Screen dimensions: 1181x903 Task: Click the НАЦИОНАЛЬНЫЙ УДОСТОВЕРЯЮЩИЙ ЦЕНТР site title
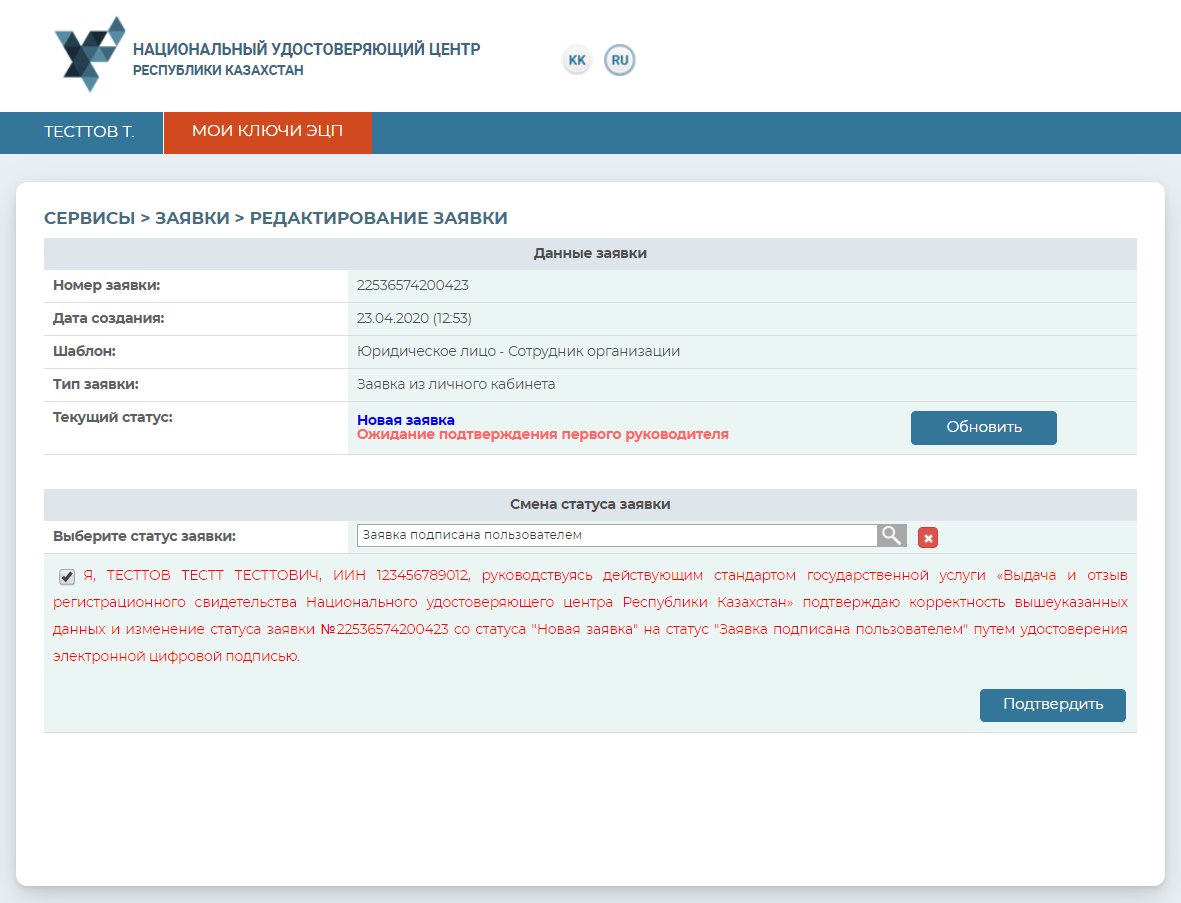coord(306,49)
